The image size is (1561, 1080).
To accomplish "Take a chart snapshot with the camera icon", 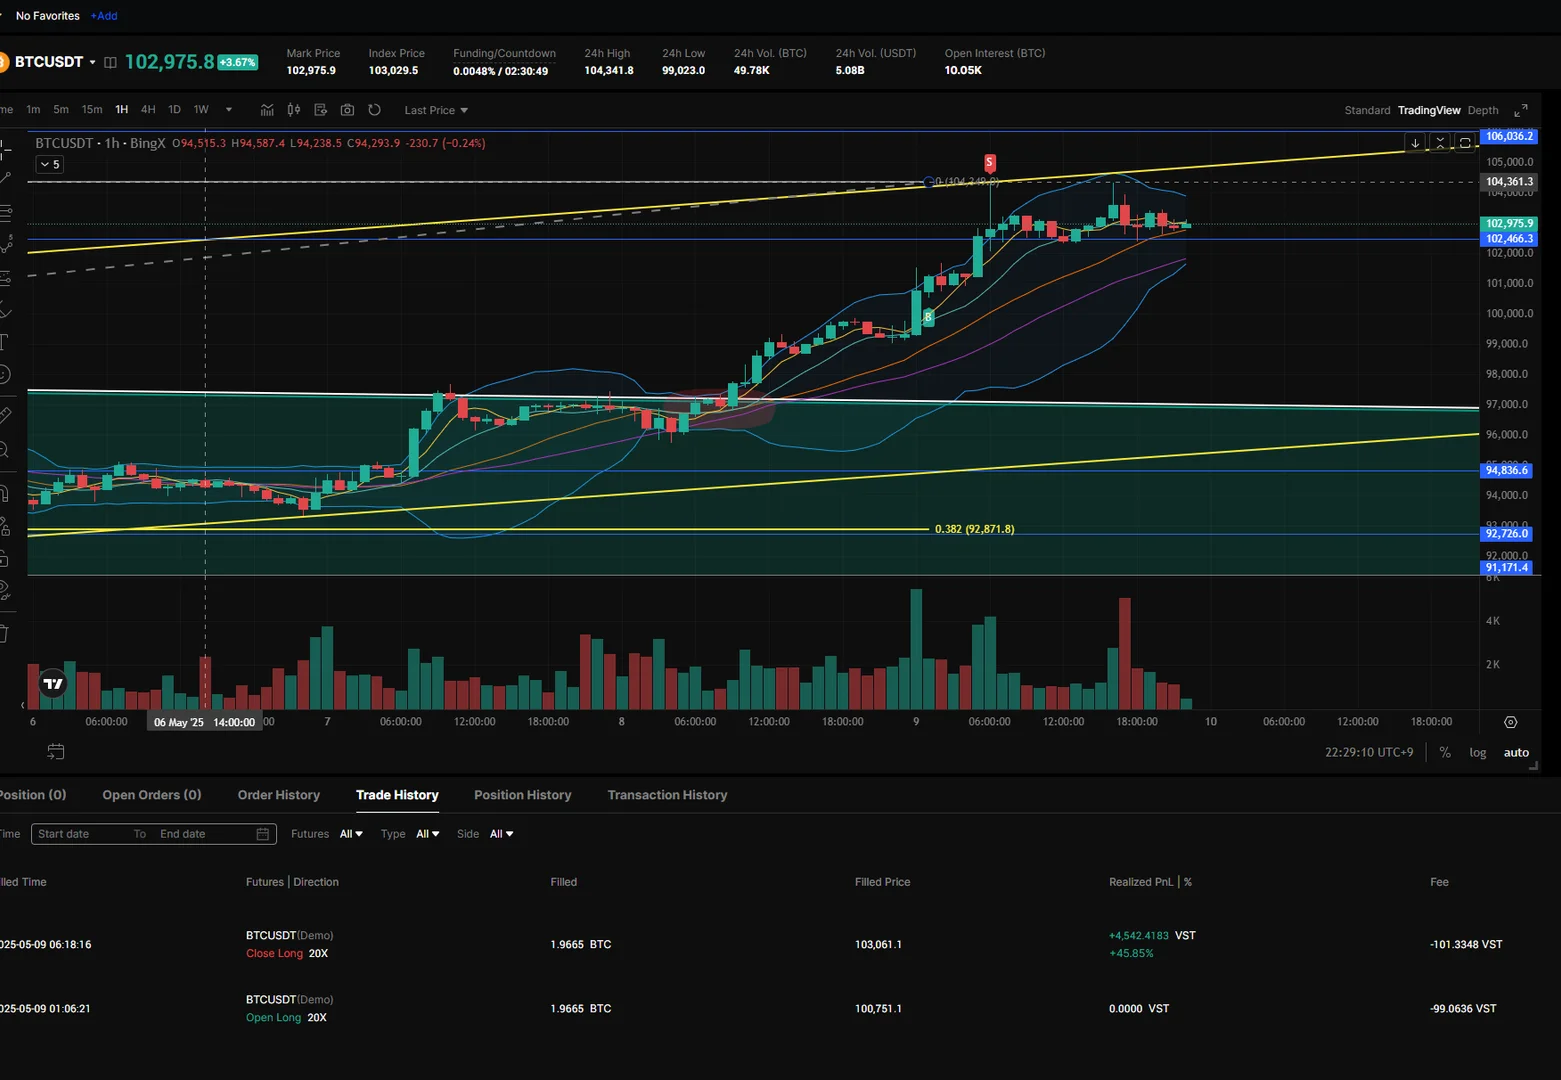I will [x=347, y=110].
